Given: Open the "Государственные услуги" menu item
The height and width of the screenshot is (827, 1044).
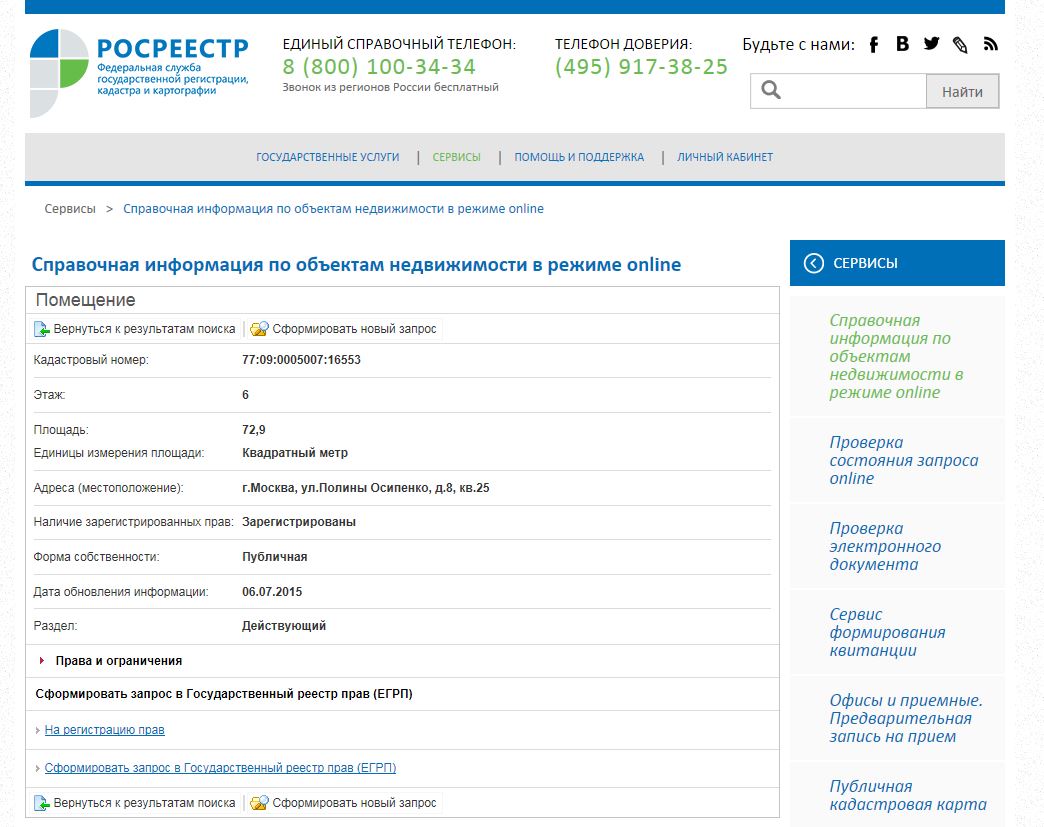Looking at the screenshot, I should click(x=327, y=157).
